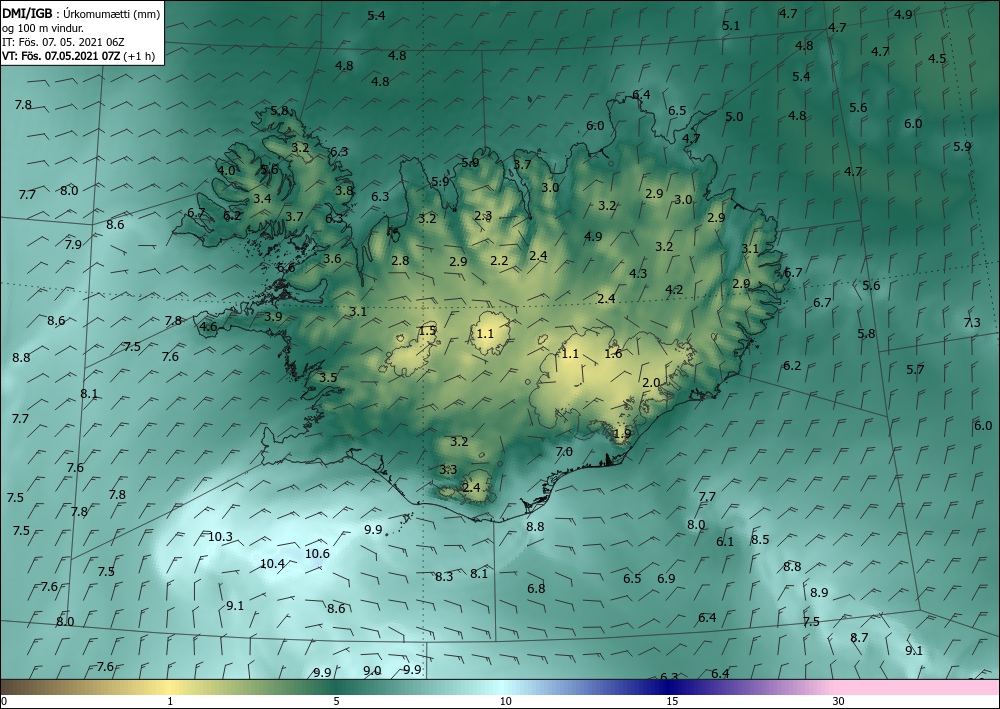Image resolution: width=1000 pixels, height=709 pixels.
Task: Click the 10.3 value south of Iceland
Action: pyautogui.click(x=221, y=537)
